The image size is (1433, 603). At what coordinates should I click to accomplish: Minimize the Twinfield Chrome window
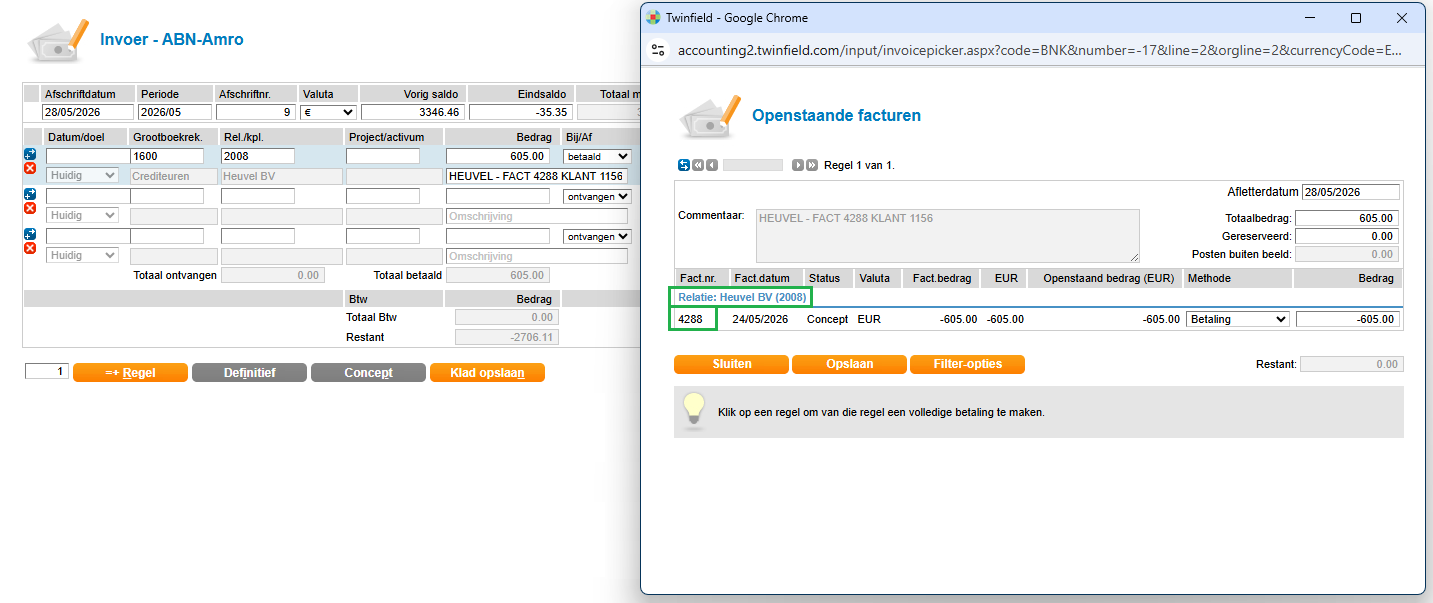pos(1310,18)
